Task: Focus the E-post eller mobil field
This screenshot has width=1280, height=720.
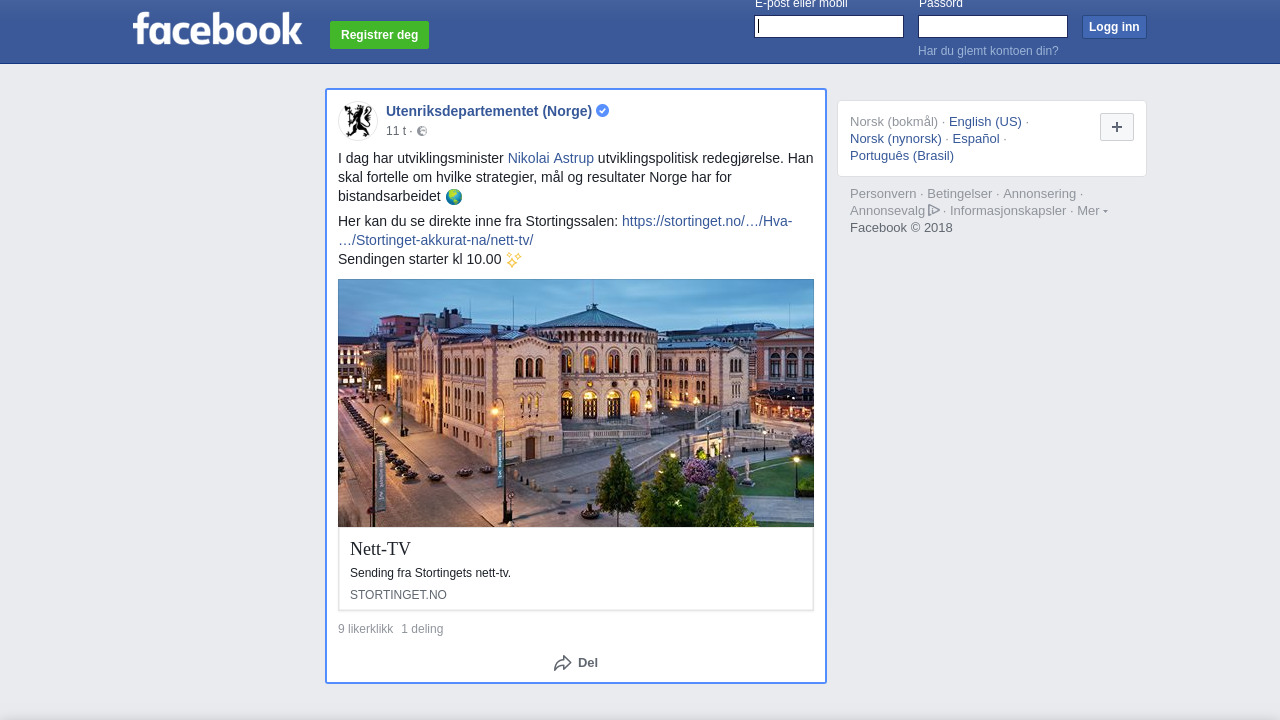Action: tap(829, 27)
